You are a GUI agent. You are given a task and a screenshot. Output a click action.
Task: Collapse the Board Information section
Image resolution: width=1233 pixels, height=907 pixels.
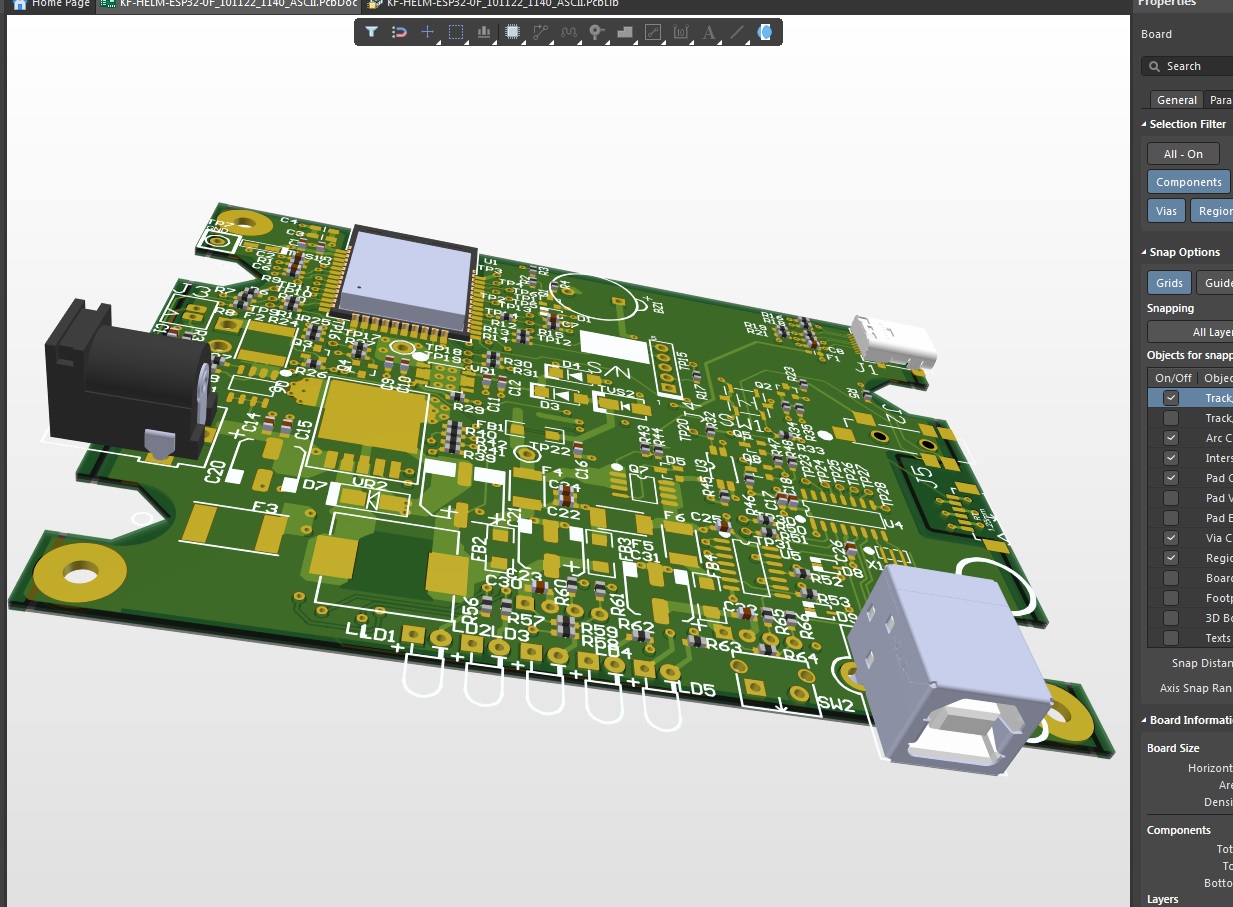click(x=1145, y=719)
